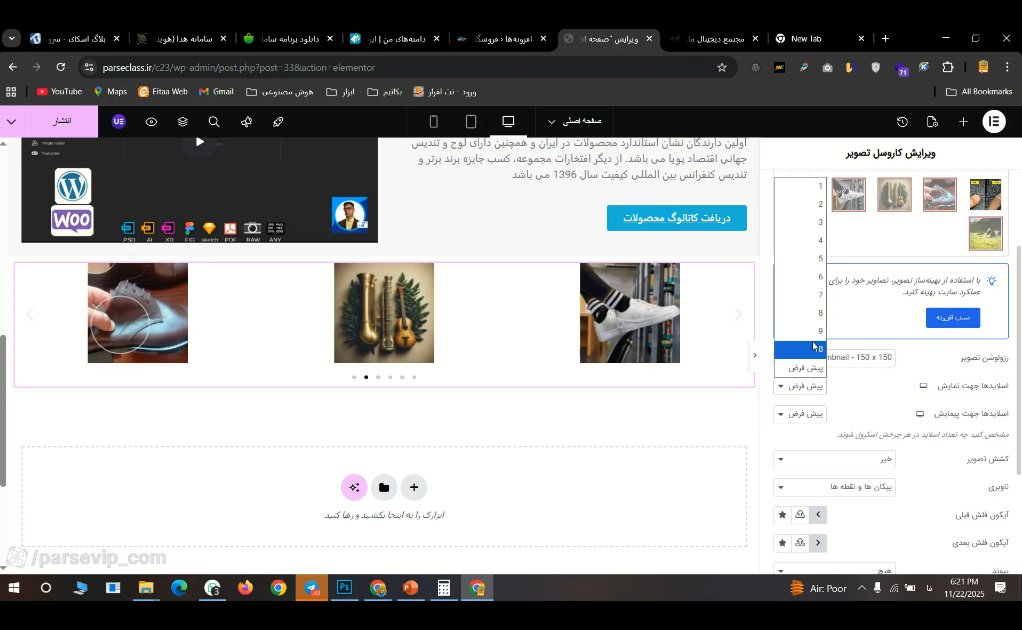This screenshot has width=1022, height=630.
Task: Open Photoshop from the taskbar
Action: tap(345, 588)
